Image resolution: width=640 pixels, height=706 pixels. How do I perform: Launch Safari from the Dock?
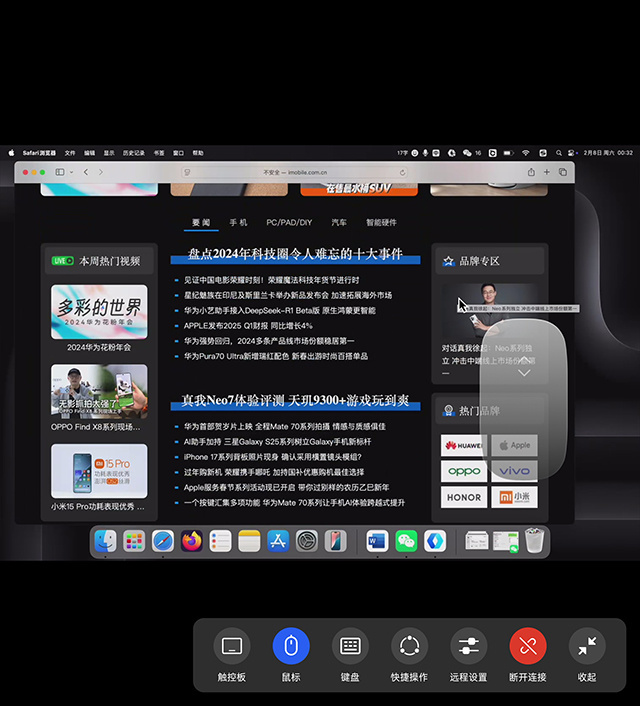pos(163,541)
